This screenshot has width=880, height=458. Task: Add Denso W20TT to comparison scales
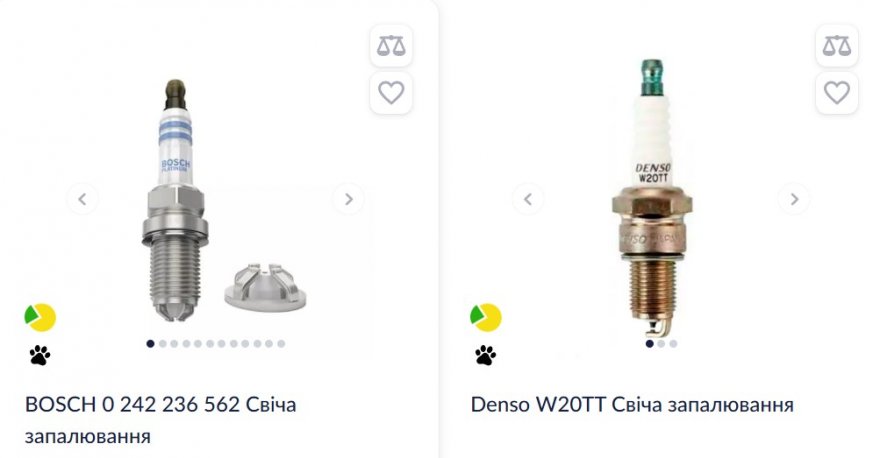coord(837,46)
